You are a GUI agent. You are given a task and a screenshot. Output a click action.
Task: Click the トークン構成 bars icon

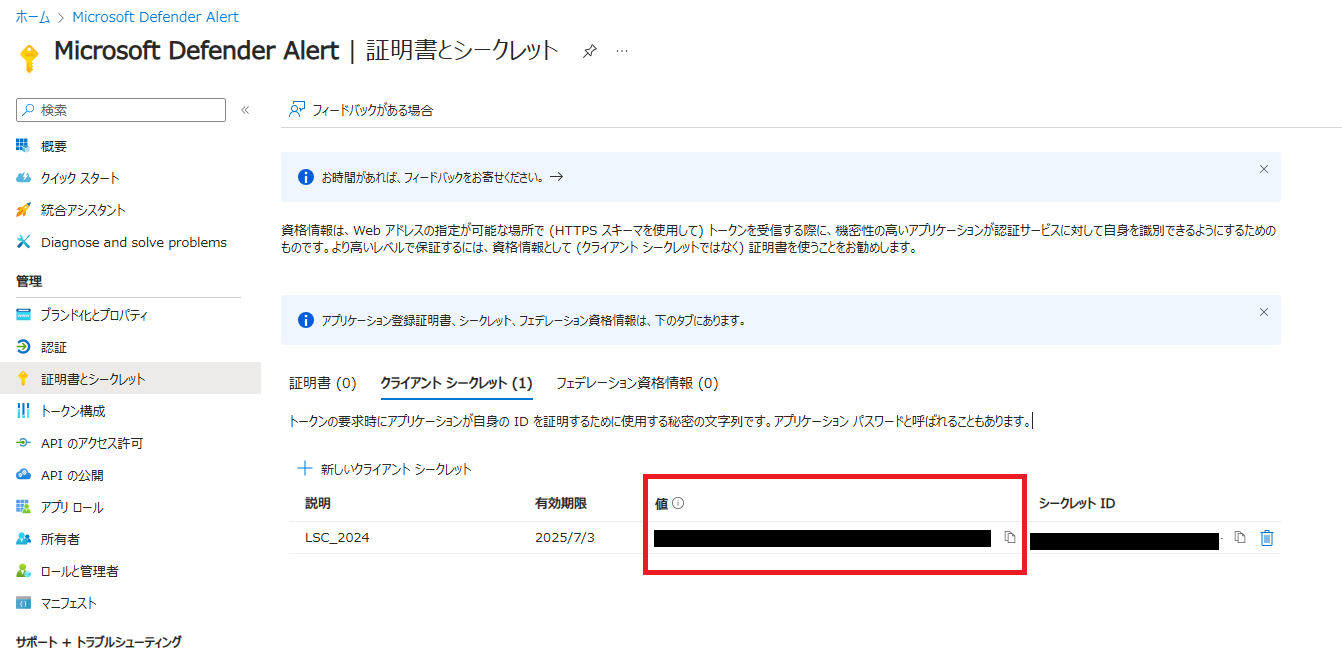(23, 411)
